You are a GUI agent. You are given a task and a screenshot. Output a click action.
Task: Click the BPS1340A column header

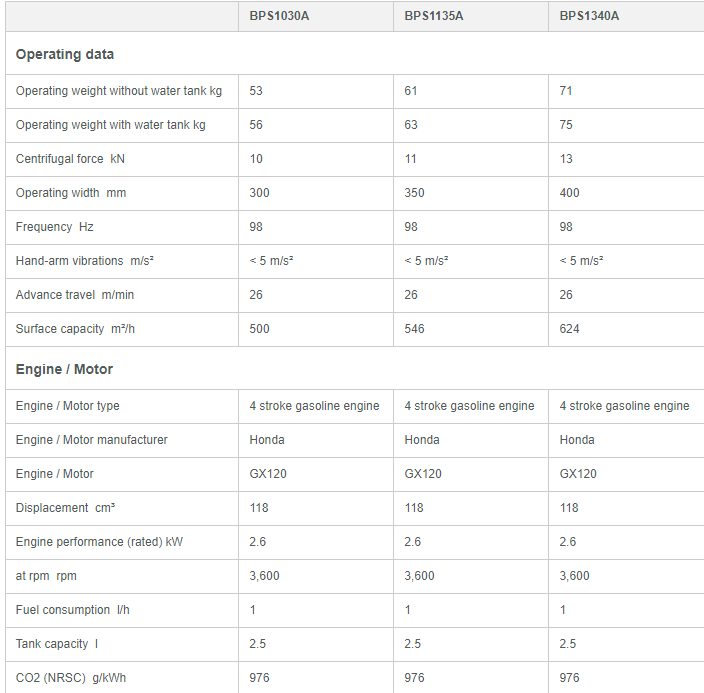tap(589, 16)
